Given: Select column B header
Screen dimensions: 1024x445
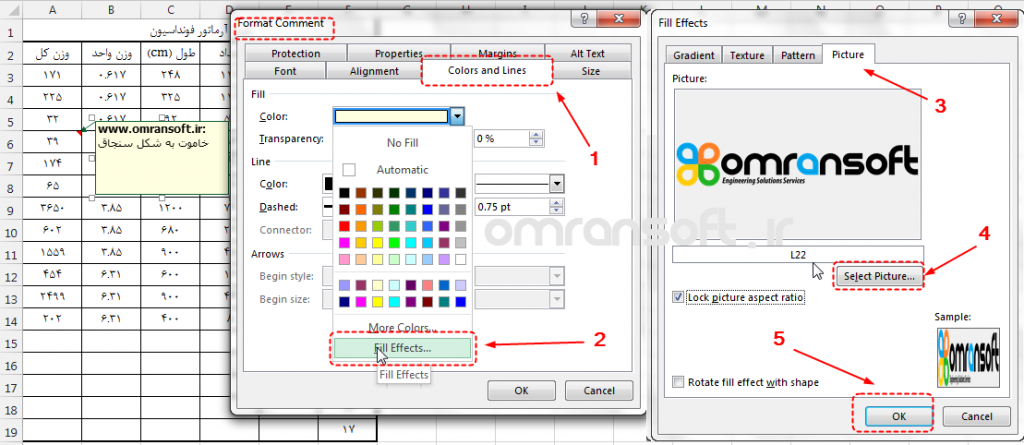Looking at the screenshot, I should tap(111, 10).
